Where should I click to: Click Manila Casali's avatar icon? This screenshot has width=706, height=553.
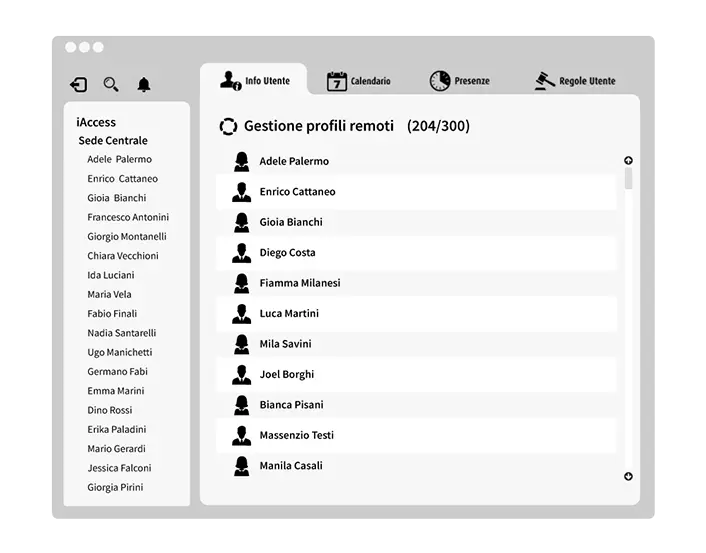[x=242, y=466]
